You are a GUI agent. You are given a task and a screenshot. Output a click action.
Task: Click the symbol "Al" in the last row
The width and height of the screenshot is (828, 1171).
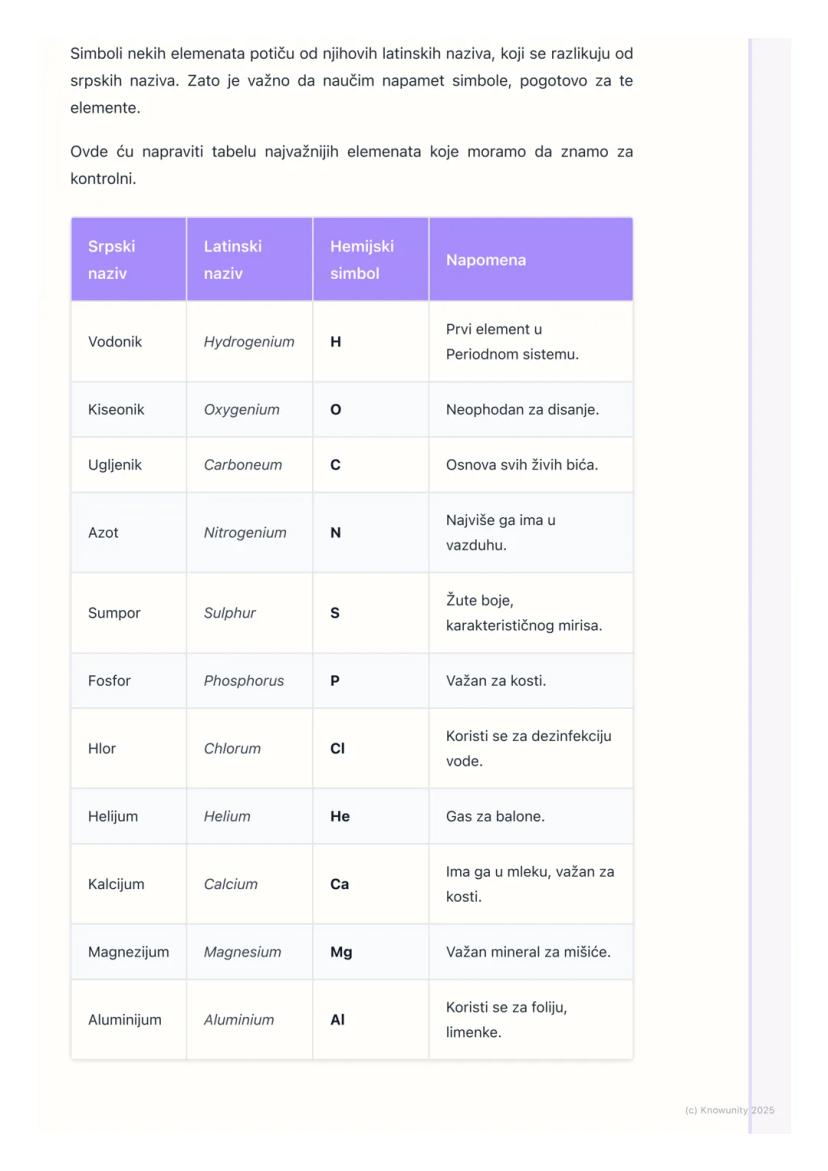[337, 1021]
